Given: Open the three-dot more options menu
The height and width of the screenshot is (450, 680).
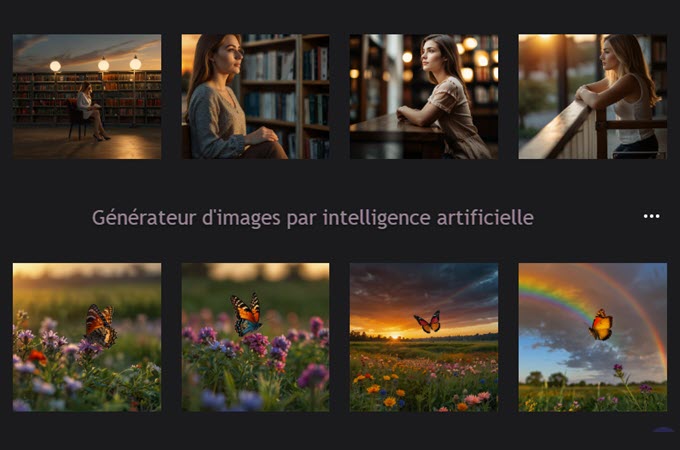Looking at the screenshot, I should (651, 216).
